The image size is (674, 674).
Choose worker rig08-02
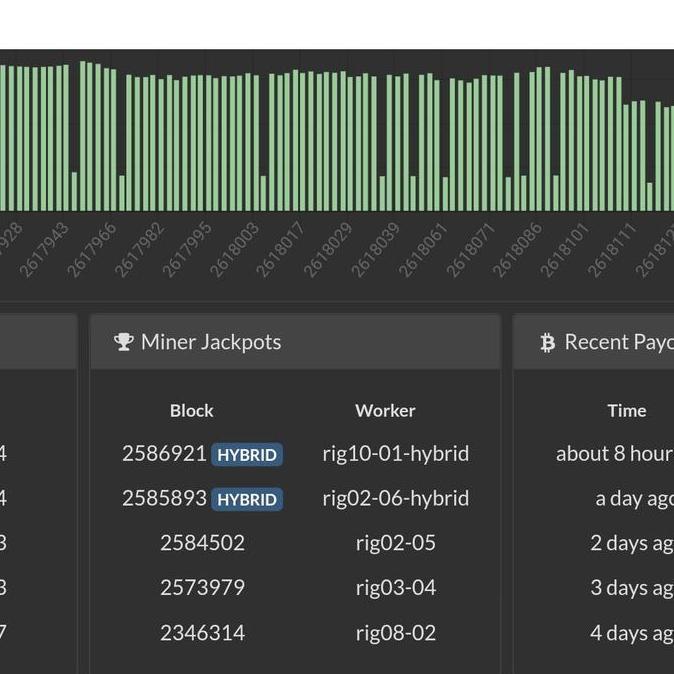tap(395, 633)
